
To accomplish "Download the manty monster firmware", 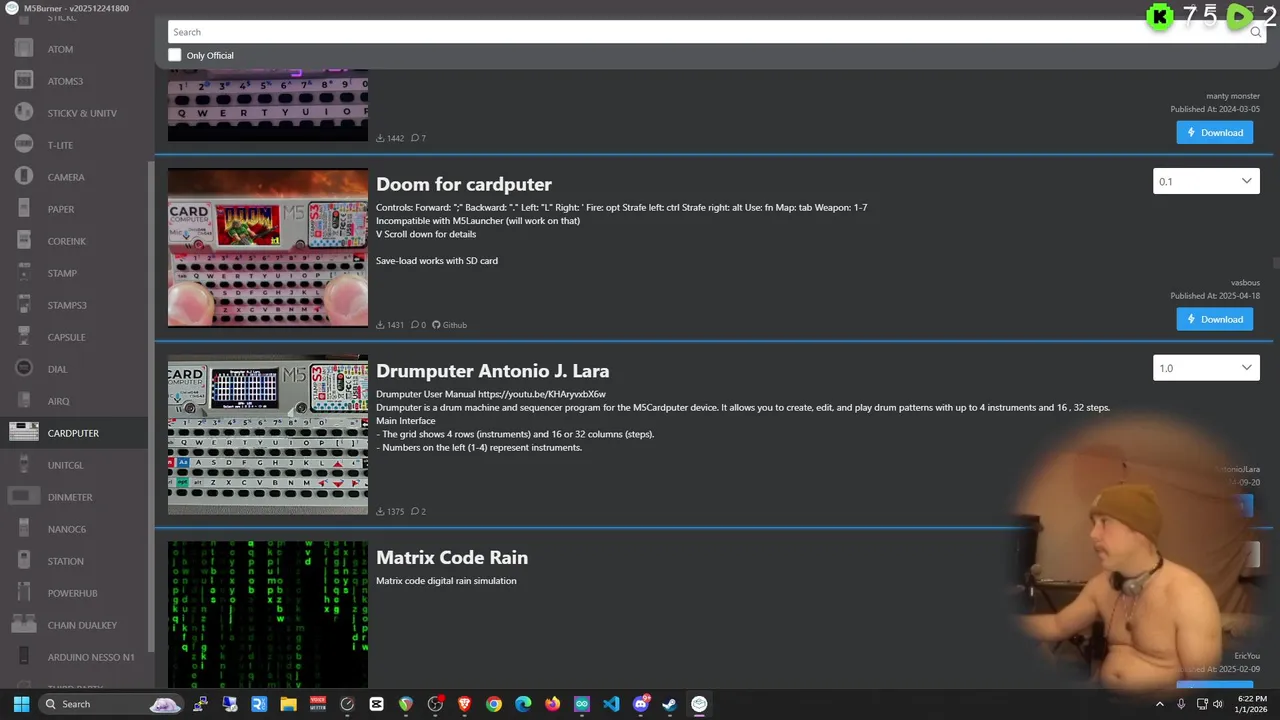I will [x=1215, y=132].
